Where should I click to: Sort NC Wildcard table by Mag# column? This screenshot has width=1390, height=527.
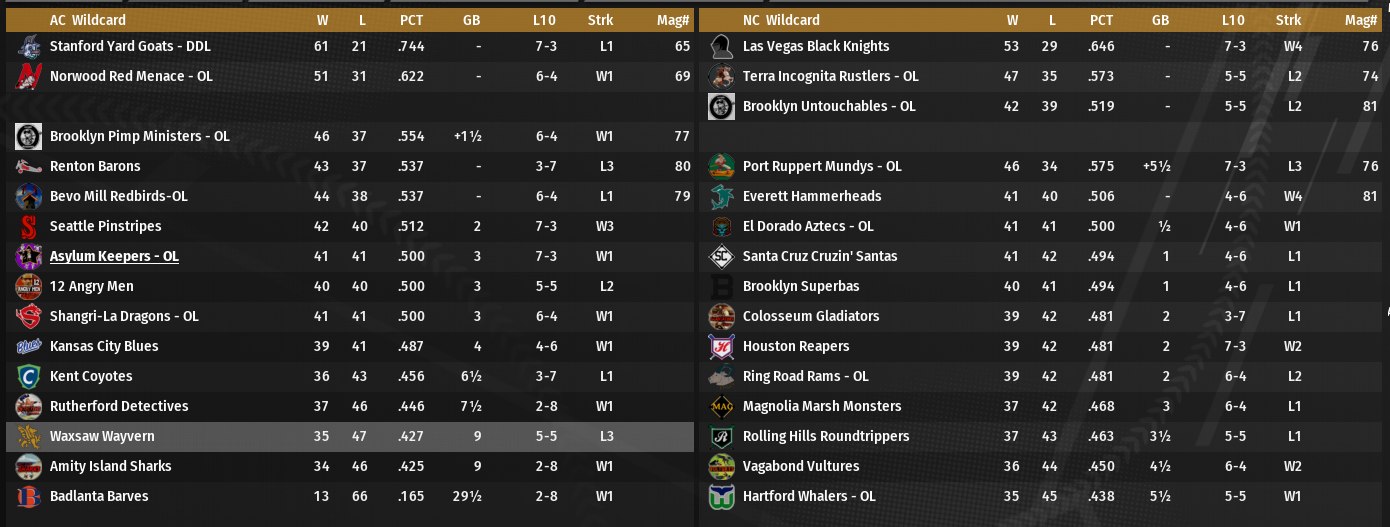pyautogui.click(x=1361, y=20)
